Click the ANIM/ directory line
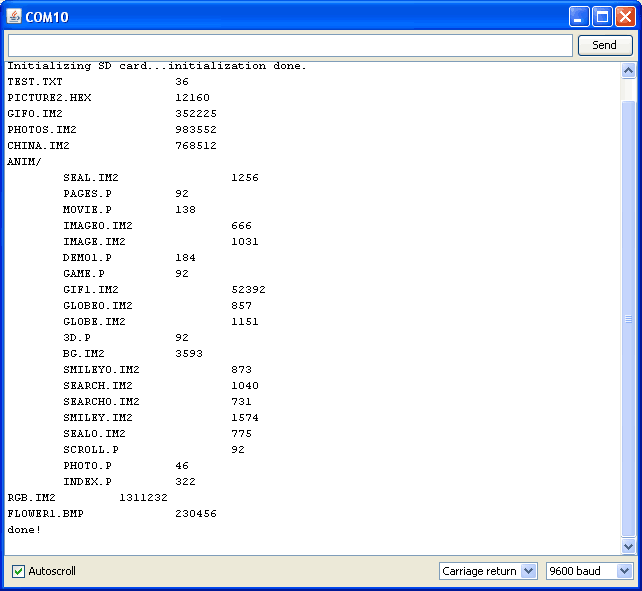Viewport: 642px width, 591px height. coord(25,162)
